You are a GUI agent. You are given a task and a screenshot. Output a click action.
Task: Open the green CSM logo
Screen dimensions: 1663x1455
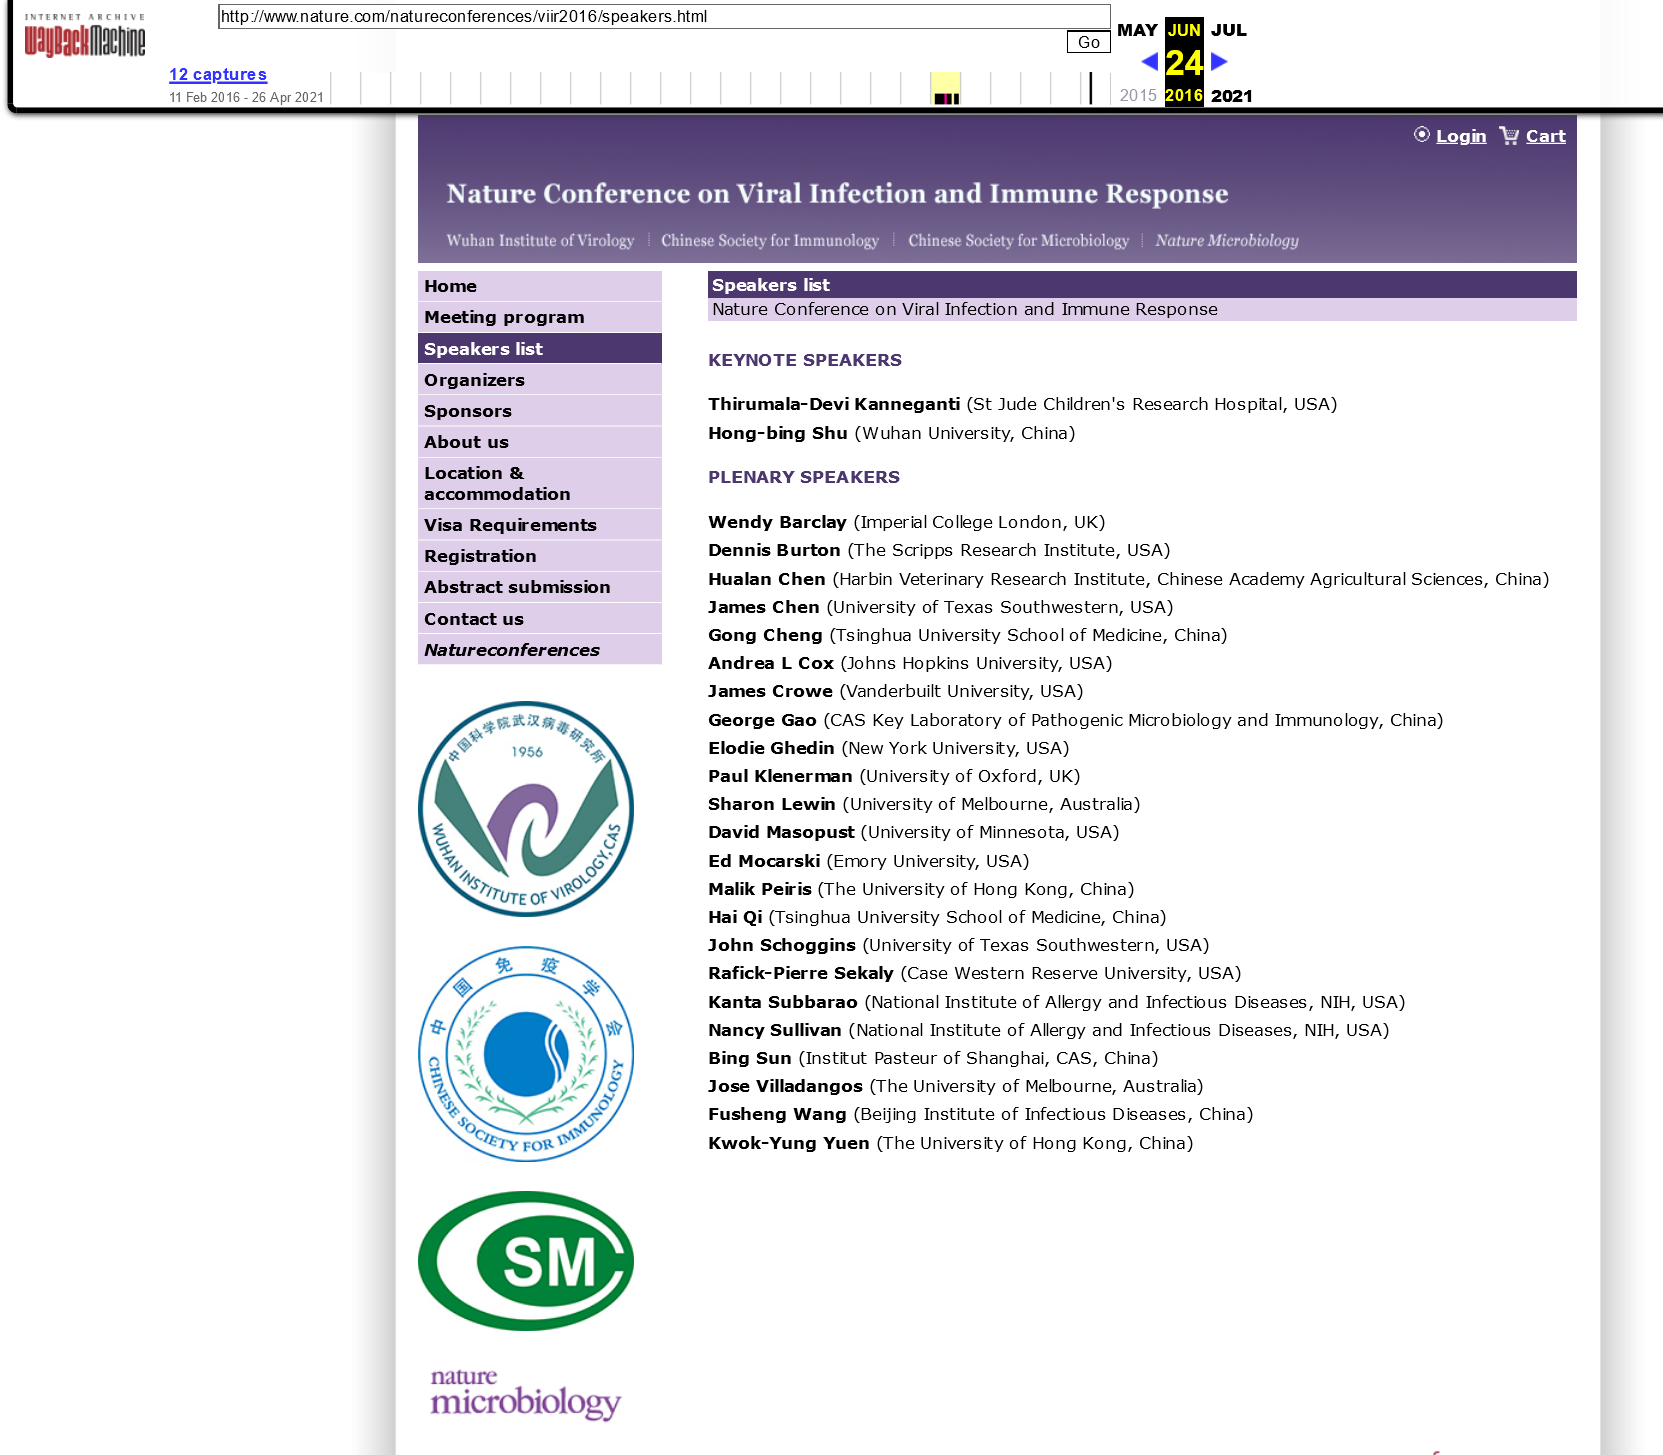click(x=526, y=1261)
